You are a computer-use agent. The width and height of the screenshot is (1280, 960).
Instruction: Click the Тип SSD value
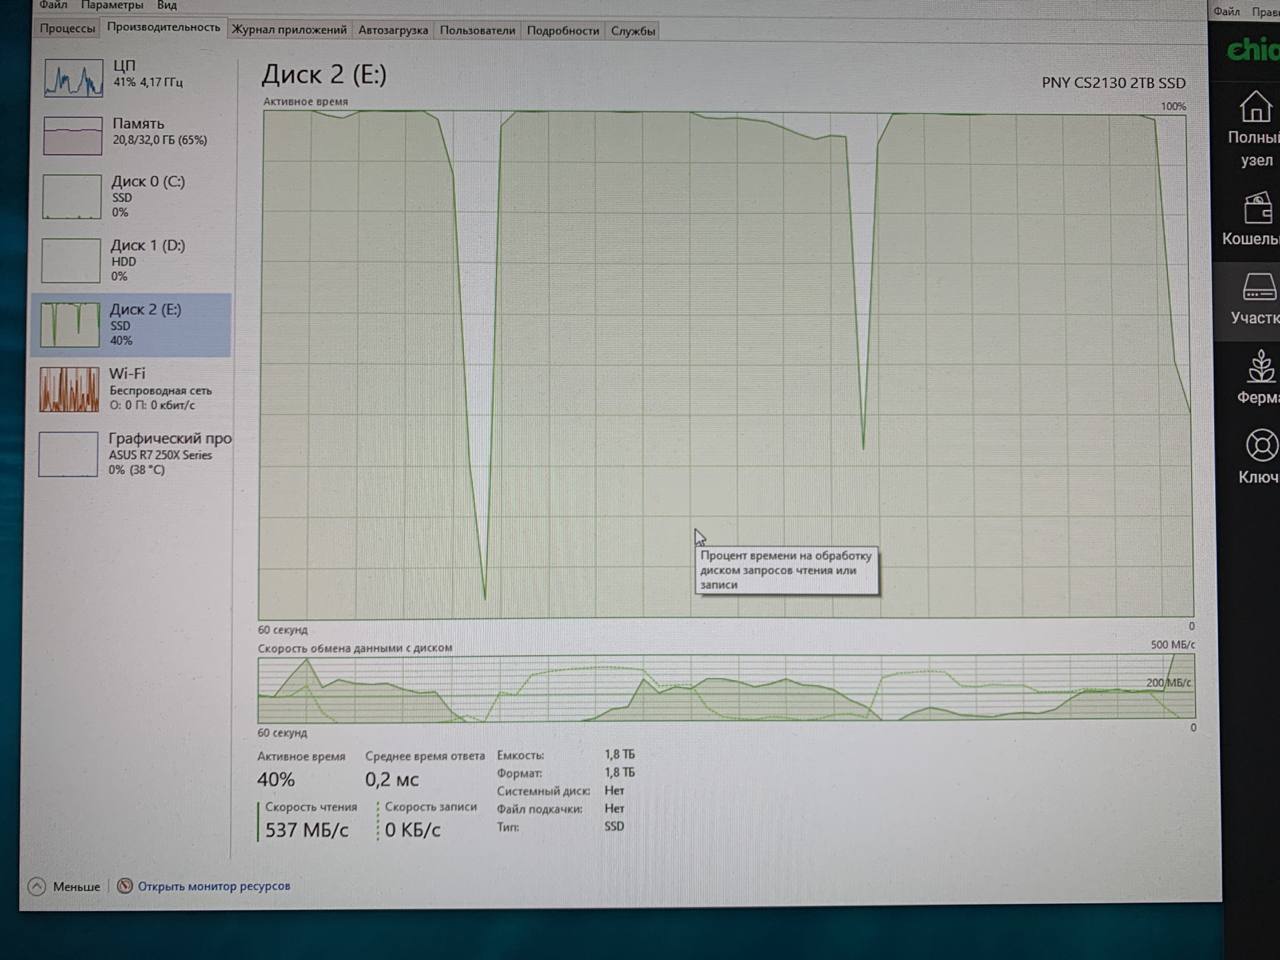(x=614, y=827)
